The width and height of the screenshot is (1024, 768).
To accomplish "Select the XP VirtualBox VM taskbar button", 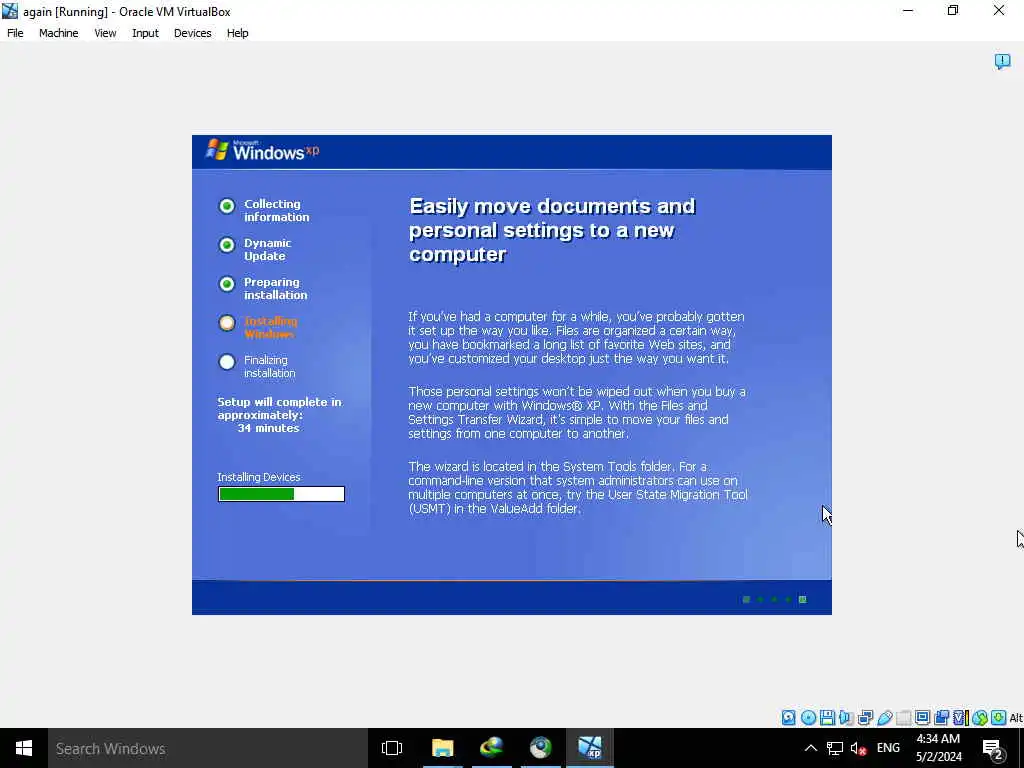I will 590,748.
